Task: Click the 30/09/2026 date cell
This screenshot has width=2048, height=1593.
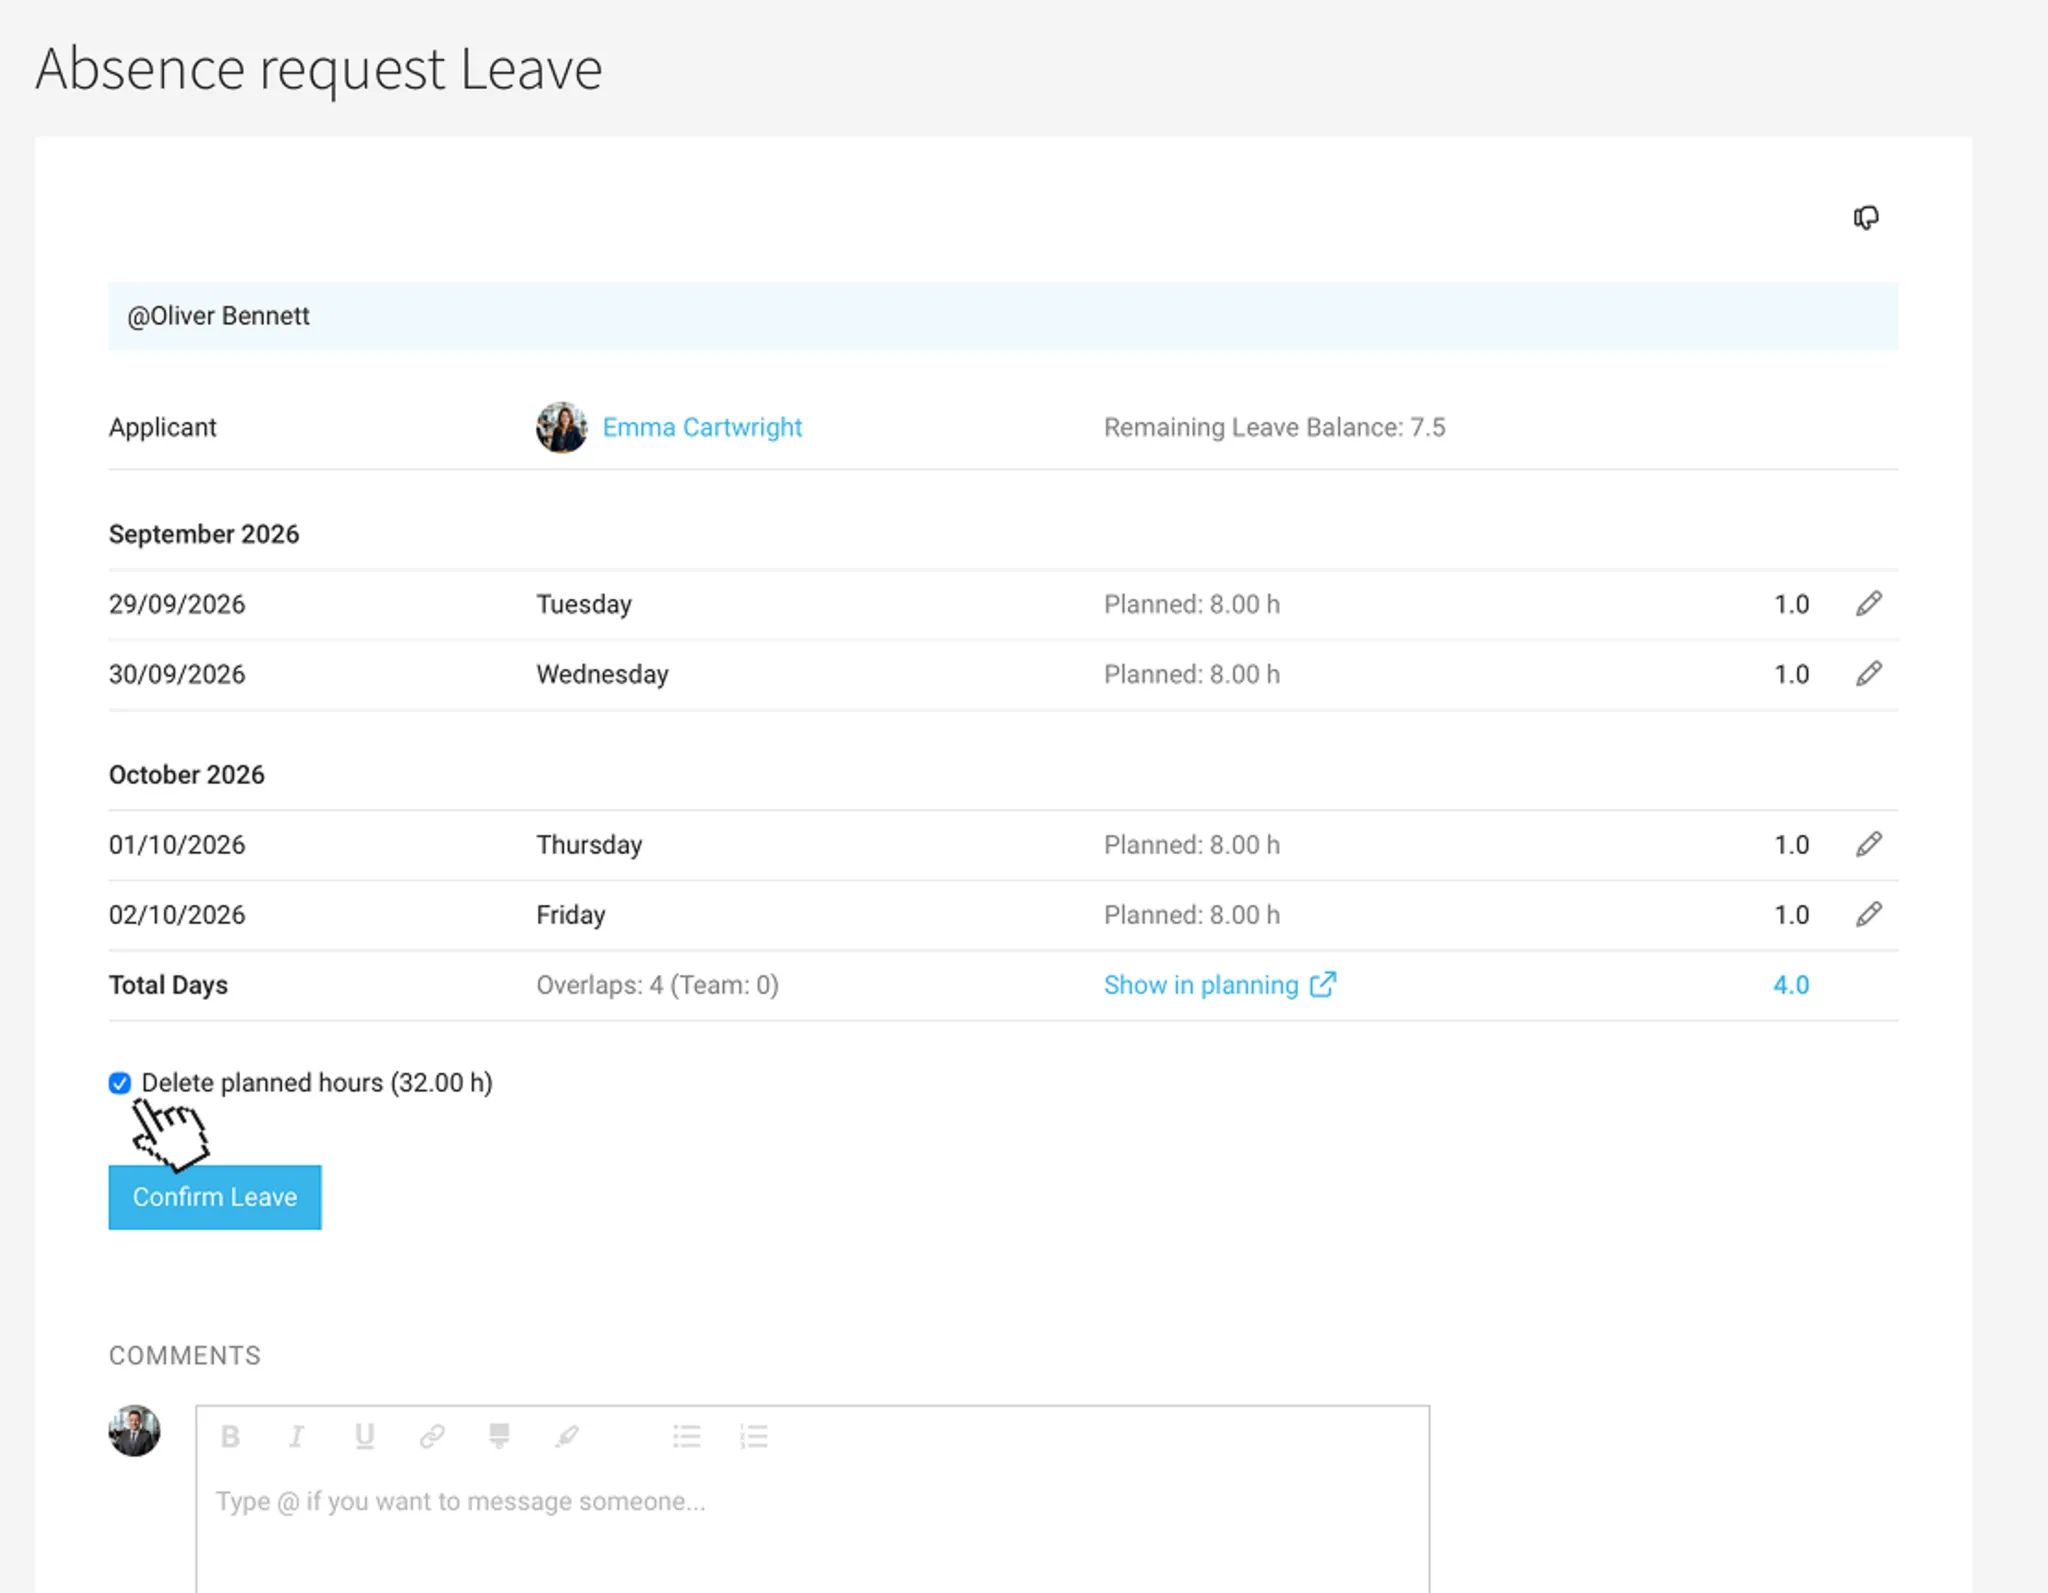Action: click(177, 674)
